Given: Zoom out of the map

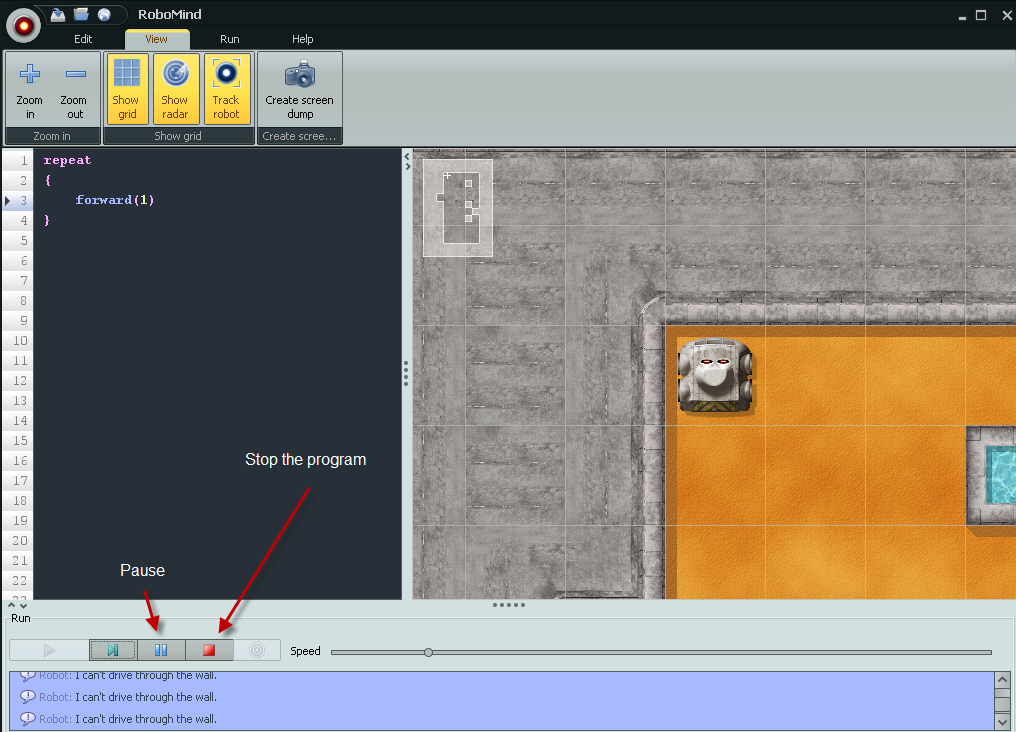Looking at the screenshot, I should click(75, 90).
